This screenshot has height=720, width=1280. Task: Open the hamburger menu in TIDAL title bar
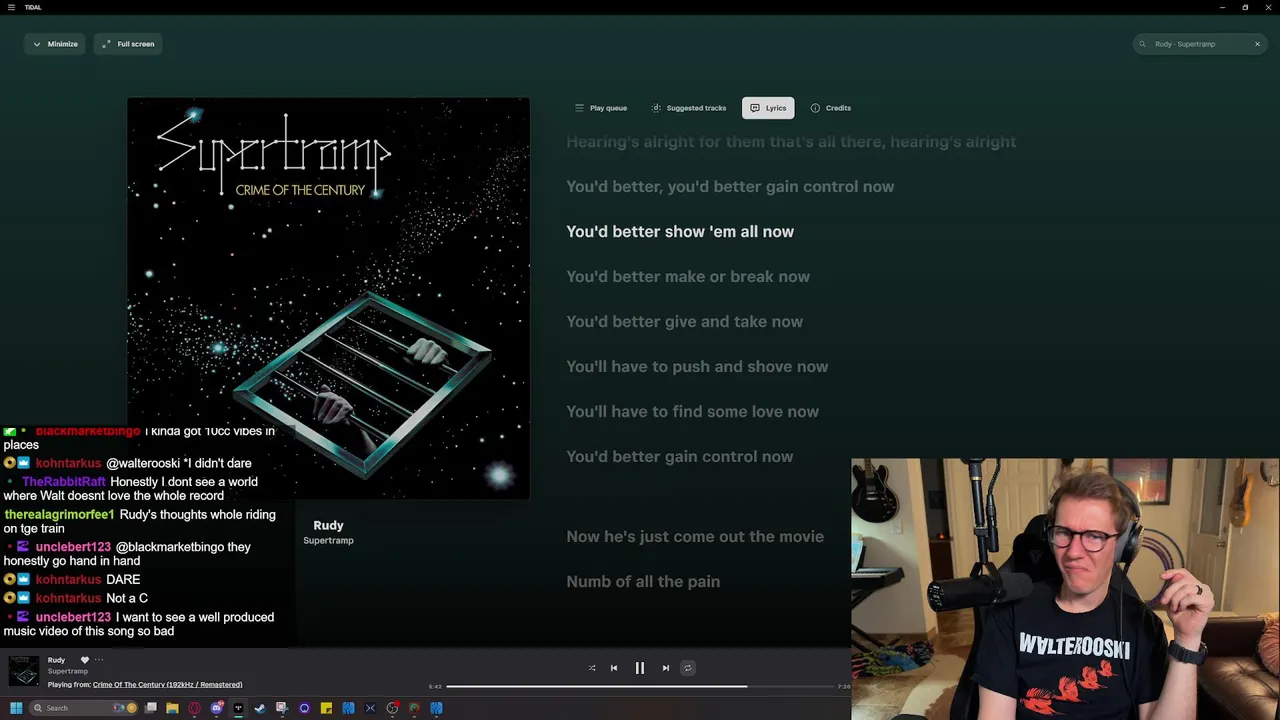(11, 7)
